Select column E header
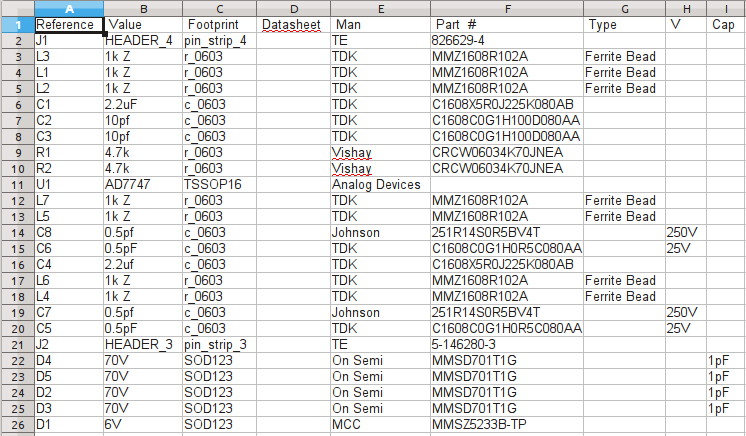This screenshot has width=746, height=436. pos(381,9)
